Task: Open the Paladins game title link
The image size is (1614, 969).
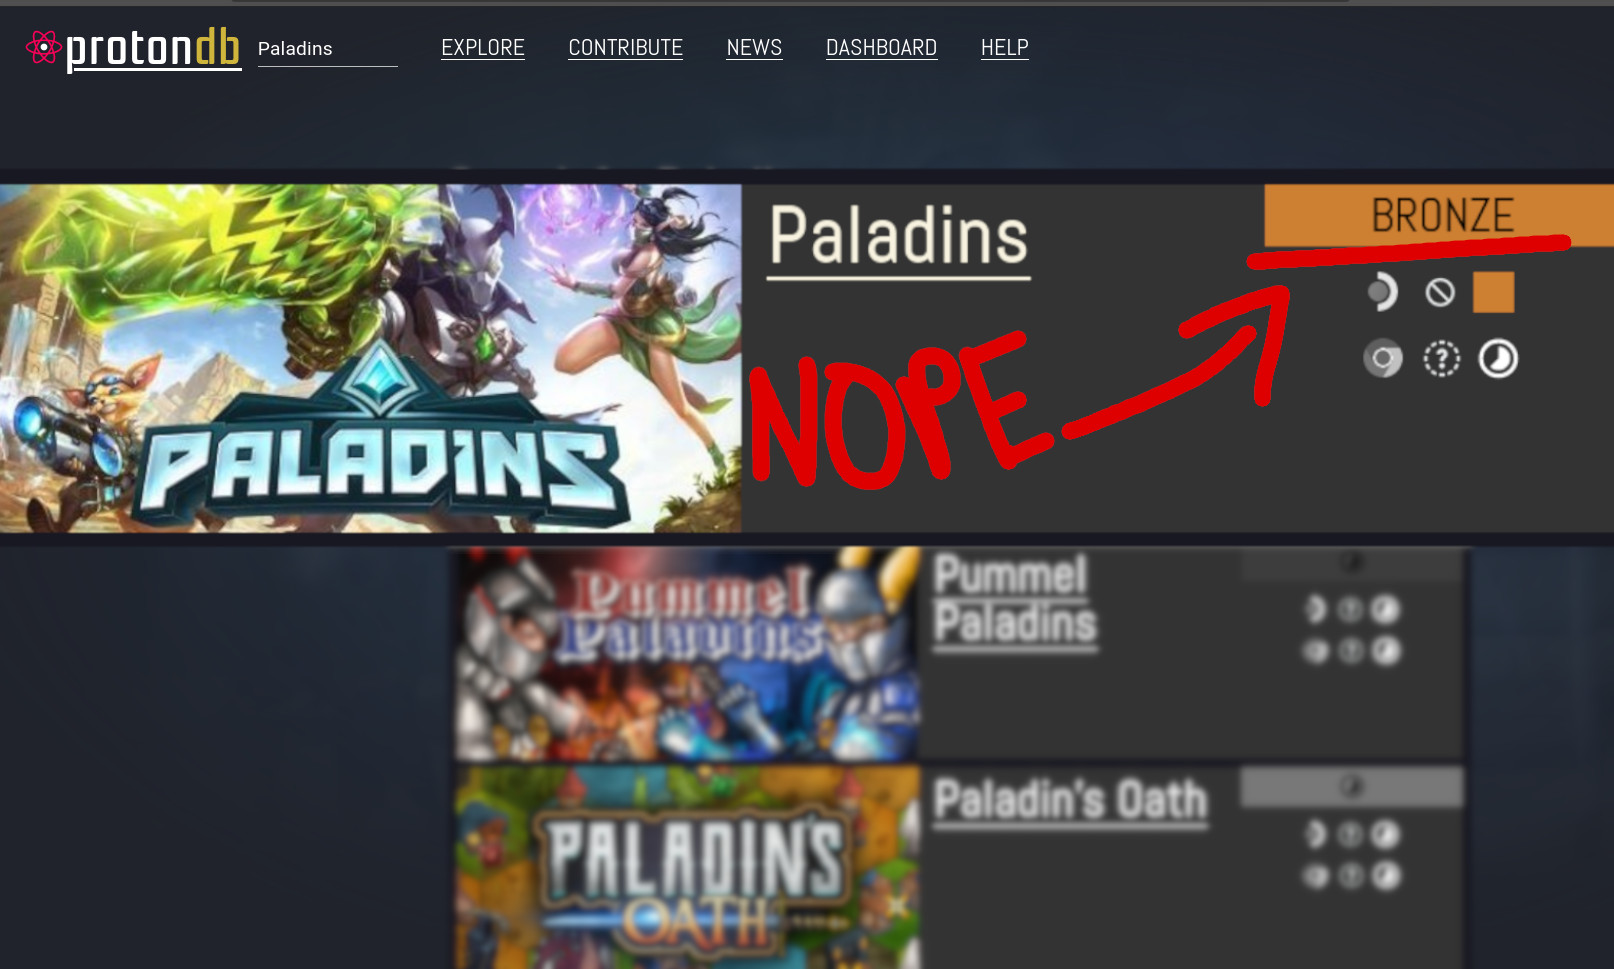Action: point(898,238)
